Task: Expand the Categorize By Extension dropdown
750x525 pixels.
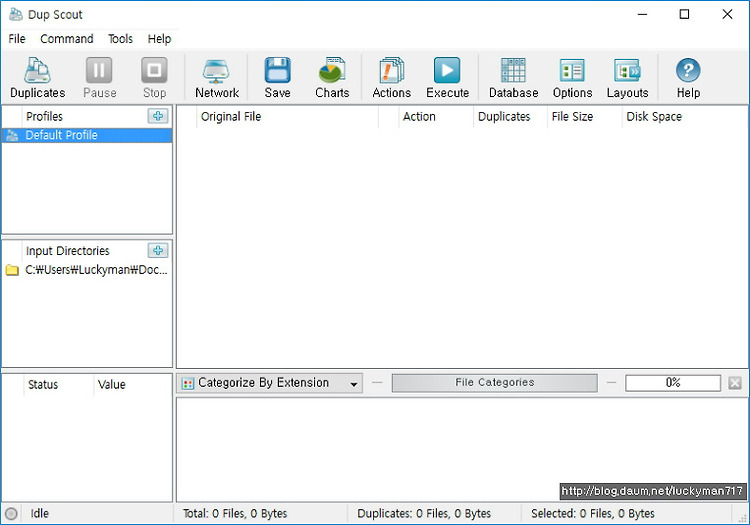Action: pos(270,383)
